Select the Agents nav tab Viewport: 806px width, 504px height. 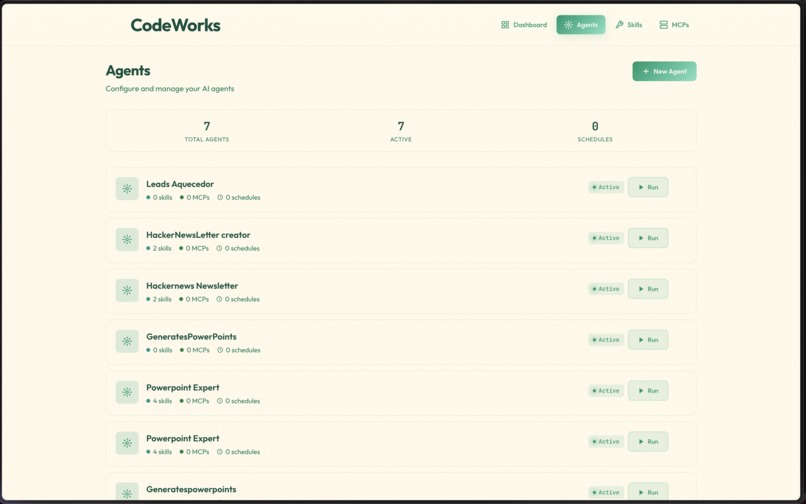click(x=580, y=25)
